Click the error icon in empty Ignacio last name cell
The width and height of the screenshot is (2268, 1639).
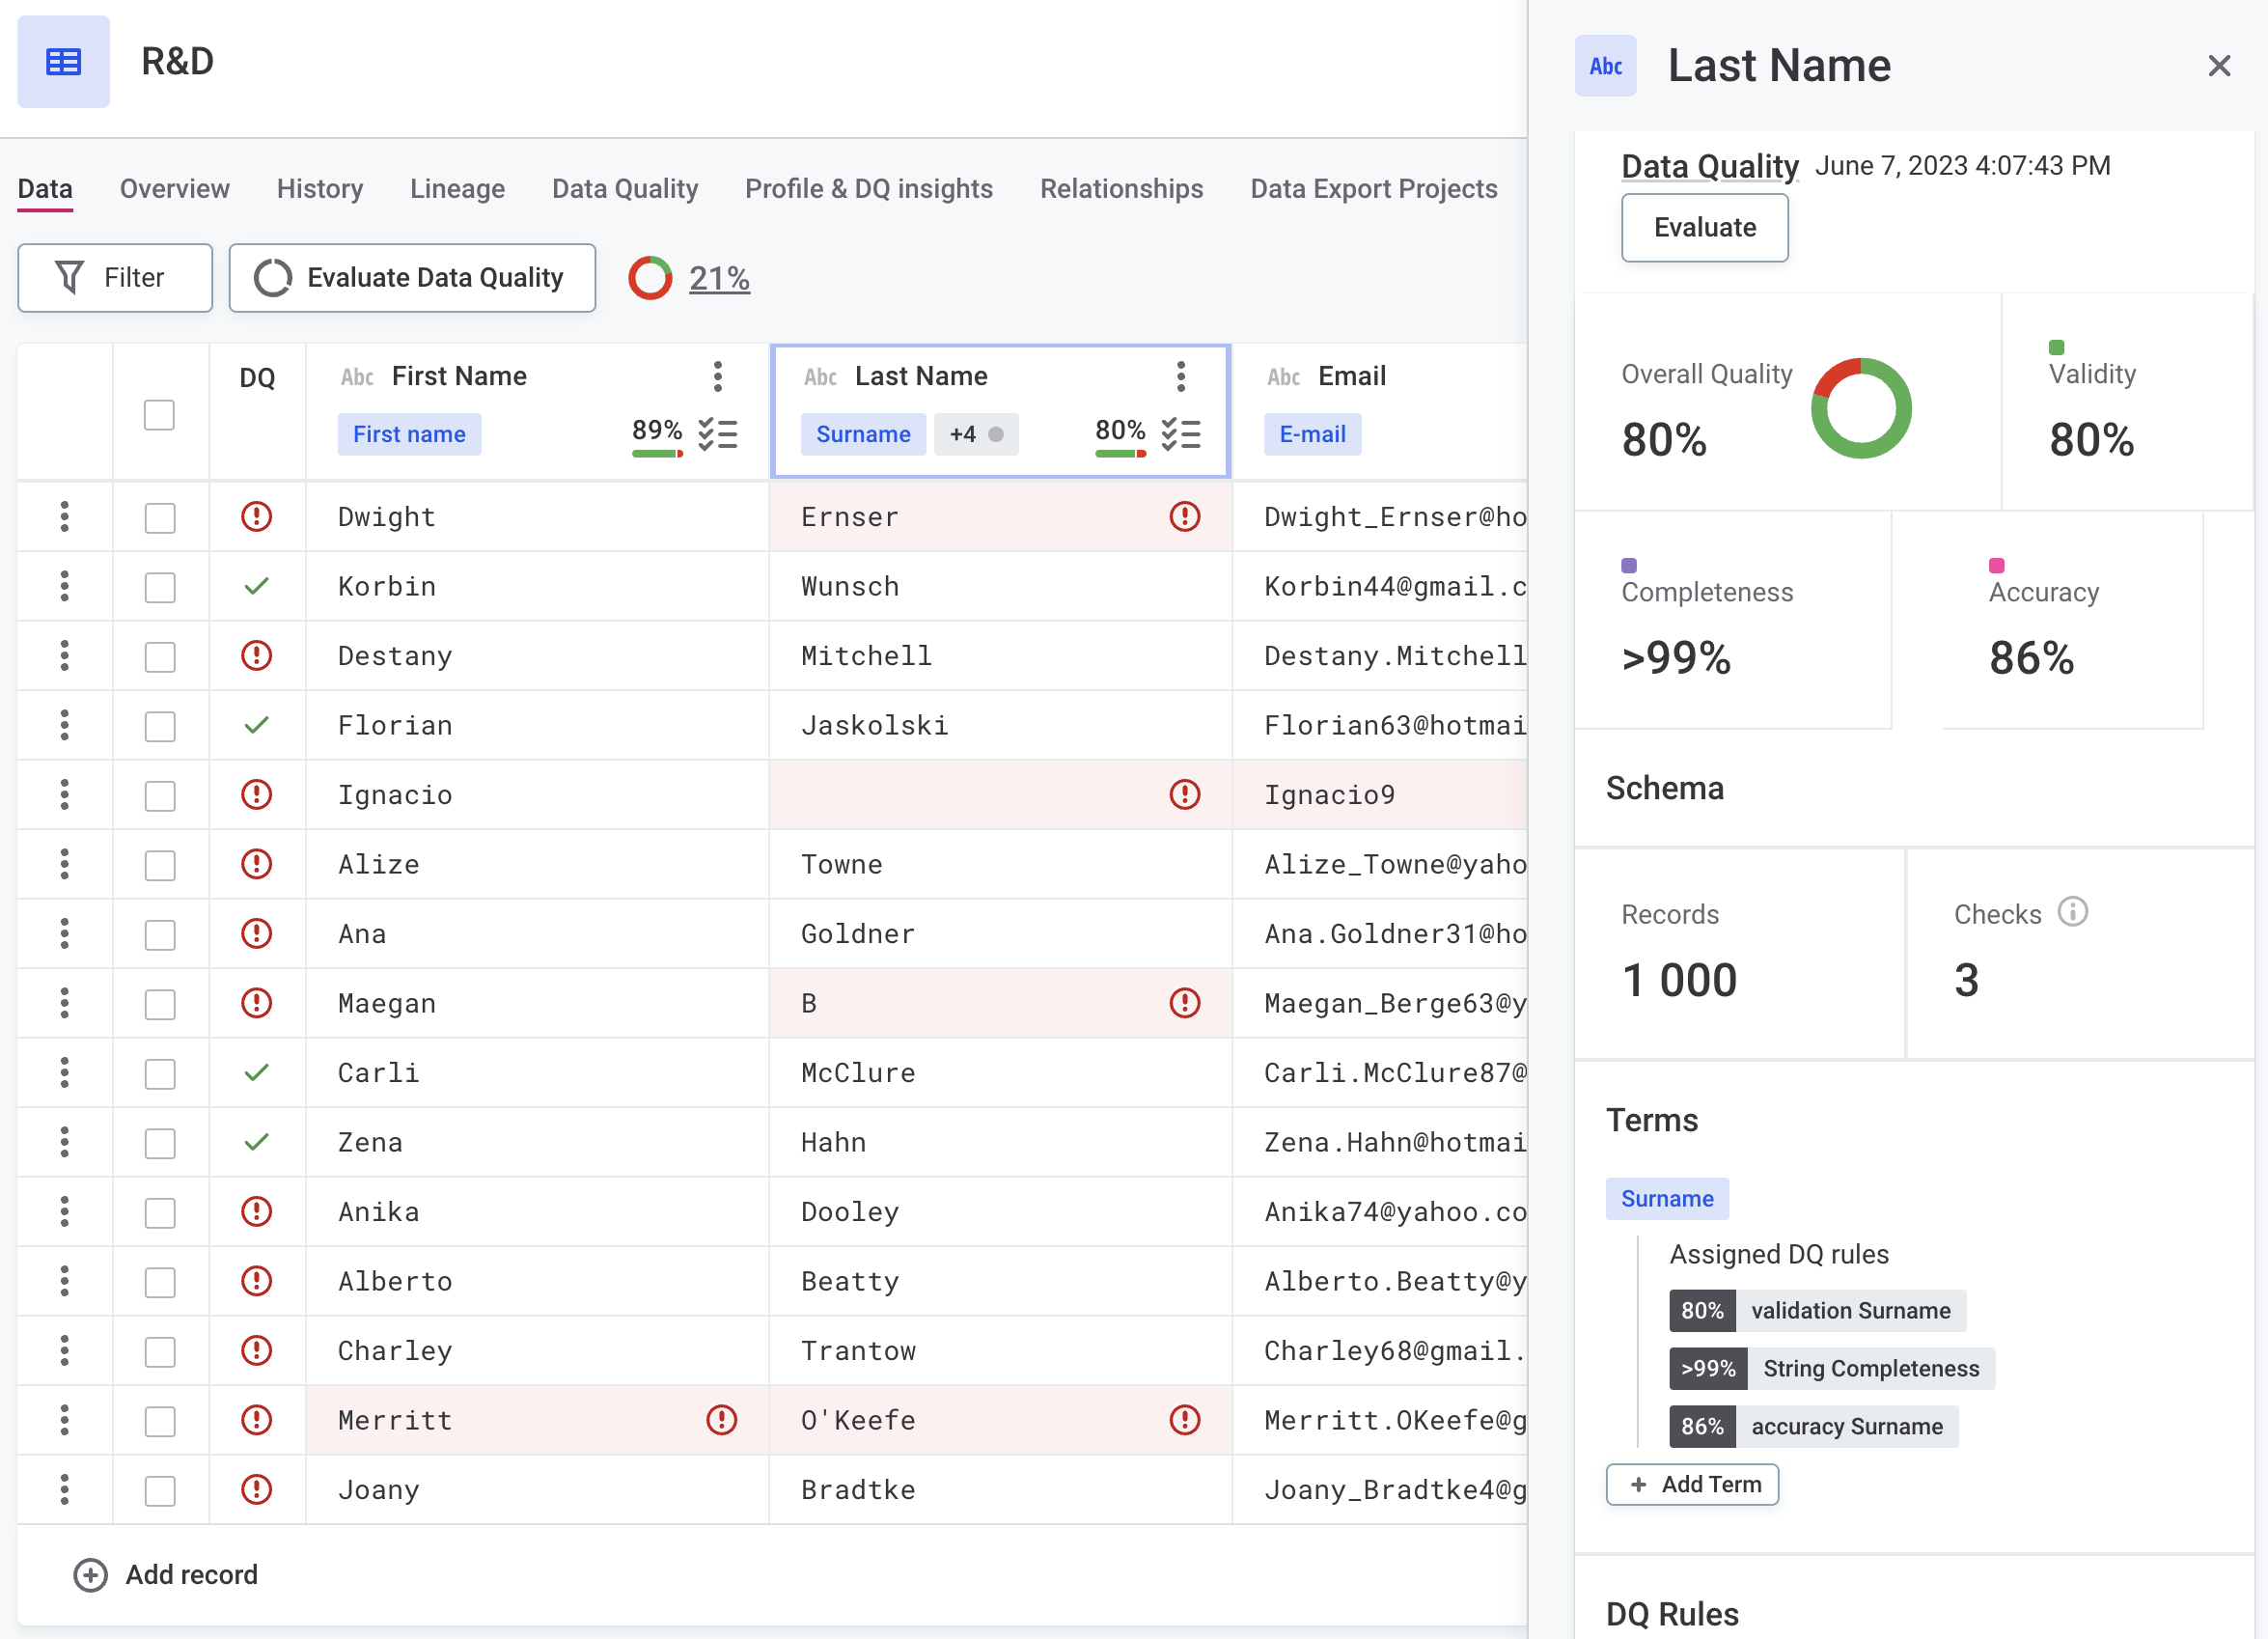1184,795
